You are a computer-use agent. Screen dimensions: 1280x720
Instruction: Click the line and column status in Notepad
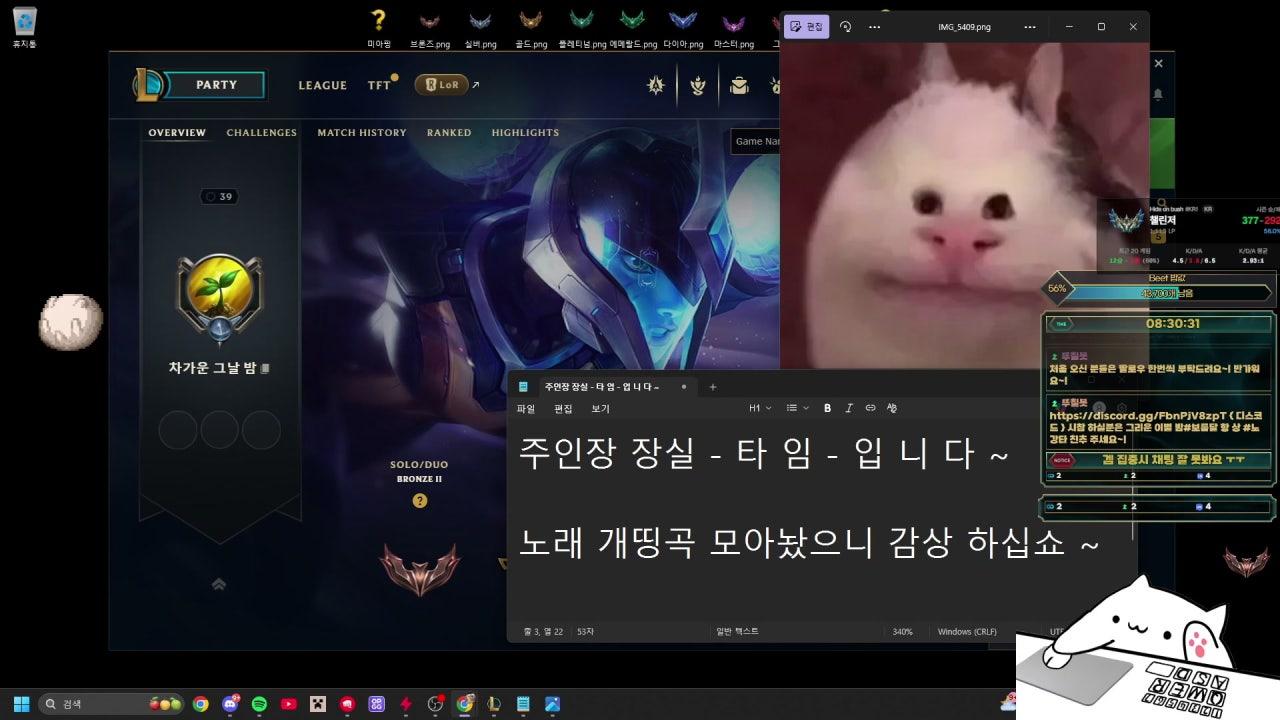coord(543,632)
